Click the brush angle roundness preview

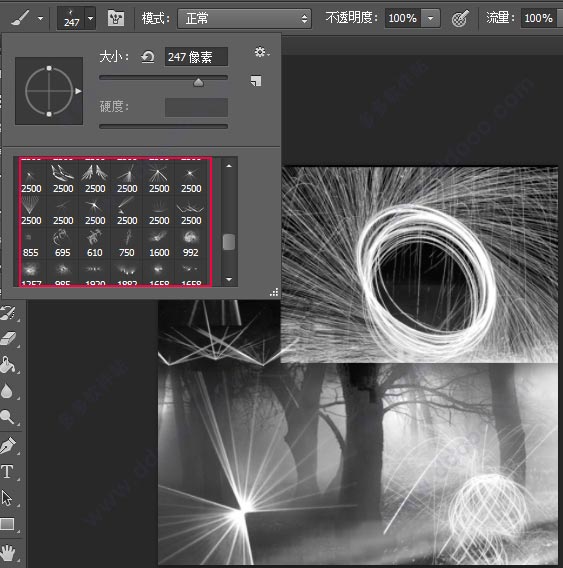coord(49,91)
